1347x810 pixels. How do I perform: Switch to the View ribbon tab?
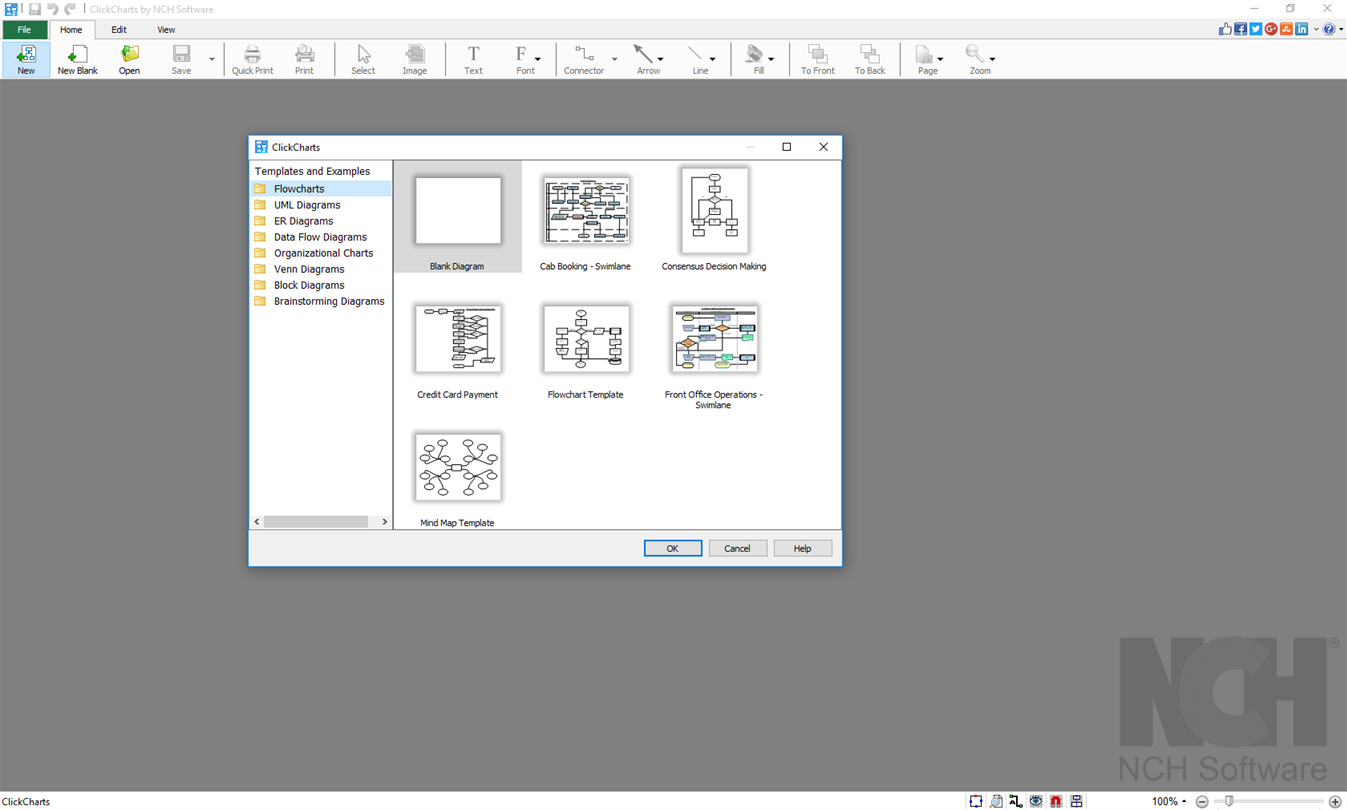166,30
